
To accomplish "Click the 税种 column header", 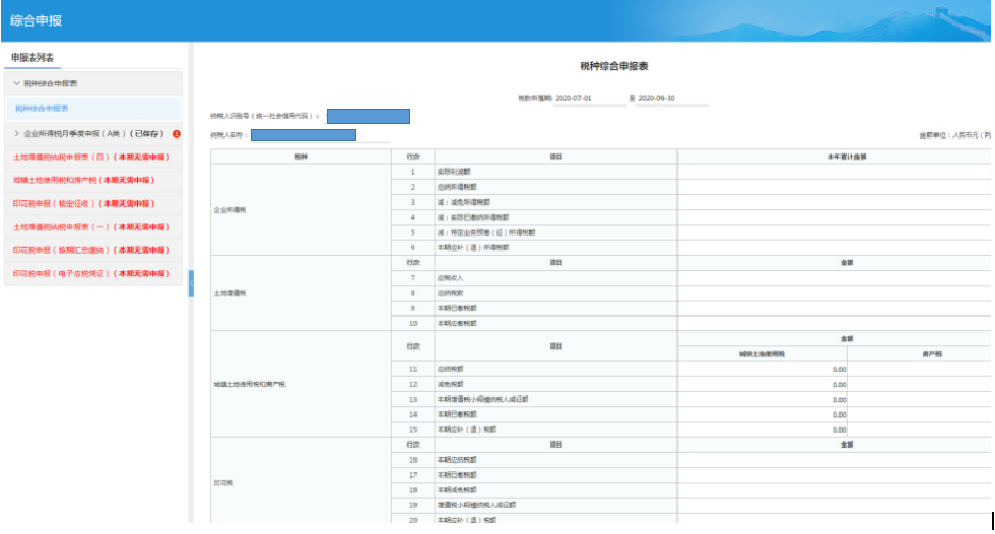I will (x=301, y=157).
